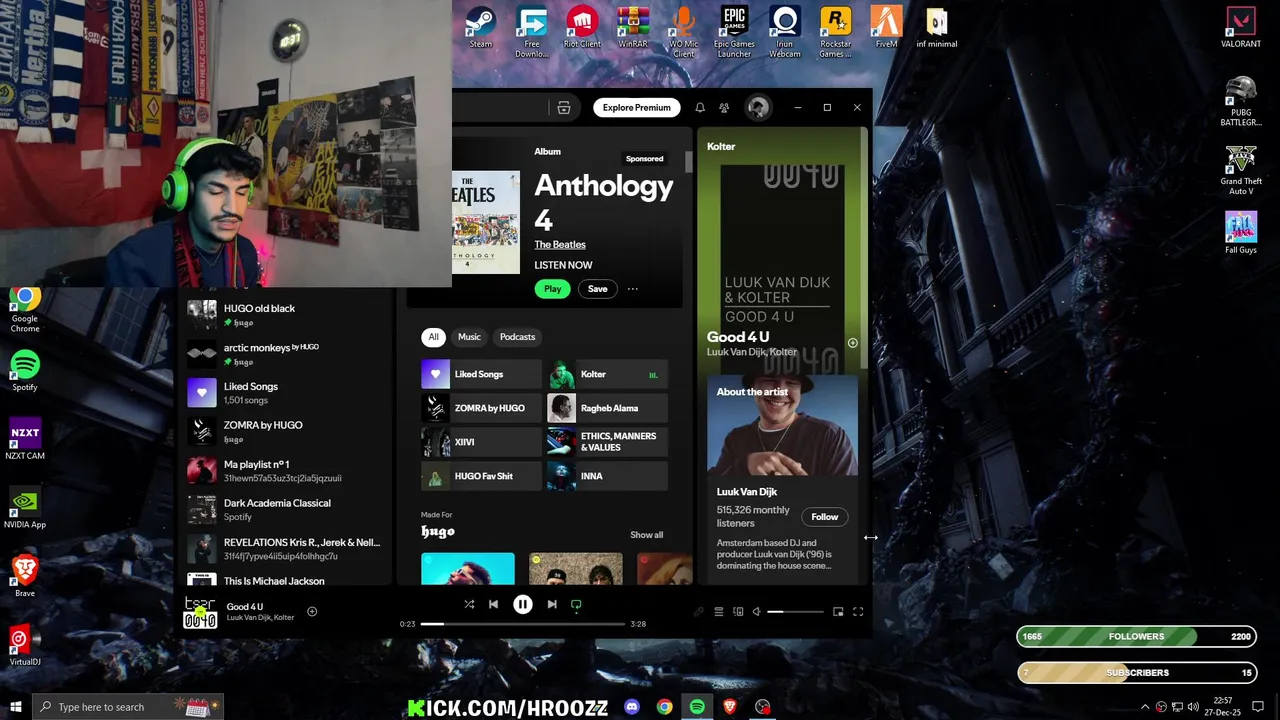Open This Is Michael Jackson playlist
The width and height of the screenshot is (1280, 720).
(x=286, y=579)
